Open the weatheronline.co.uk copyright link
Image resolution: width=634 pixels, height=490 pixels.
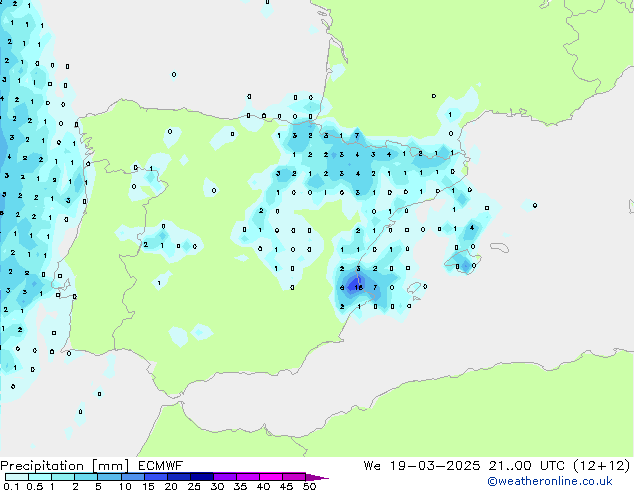click(x=549, y=481)
